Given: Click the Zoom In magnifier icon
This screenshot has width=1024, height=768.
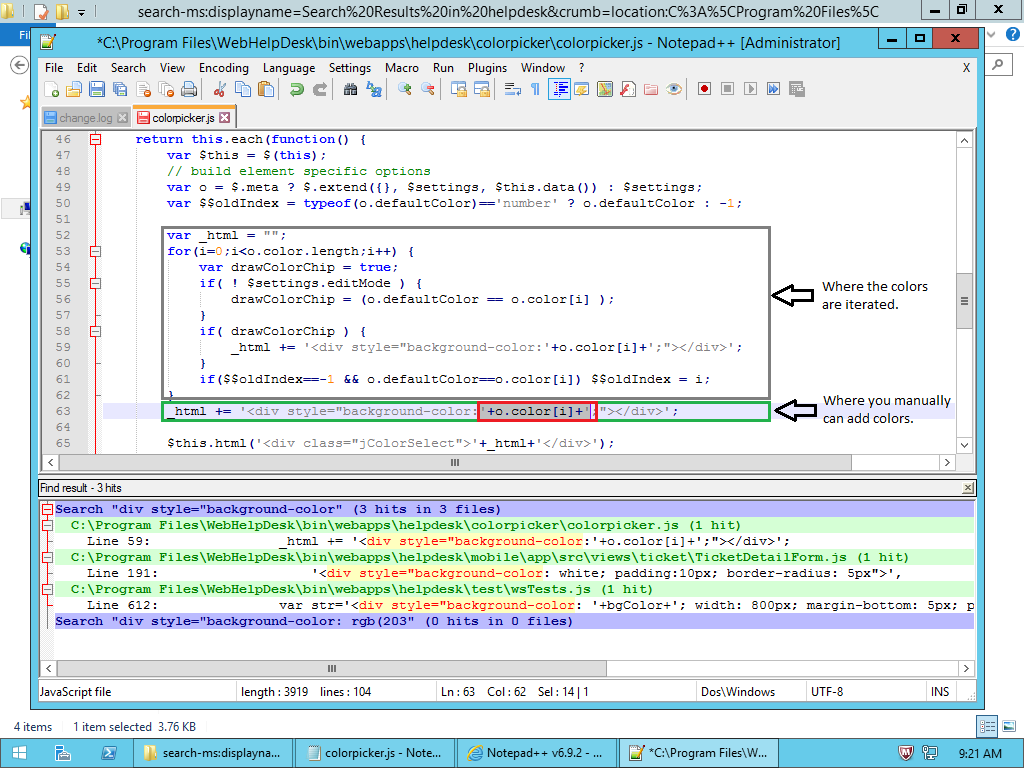Looking at the screenshot, I should pos(405,89).
